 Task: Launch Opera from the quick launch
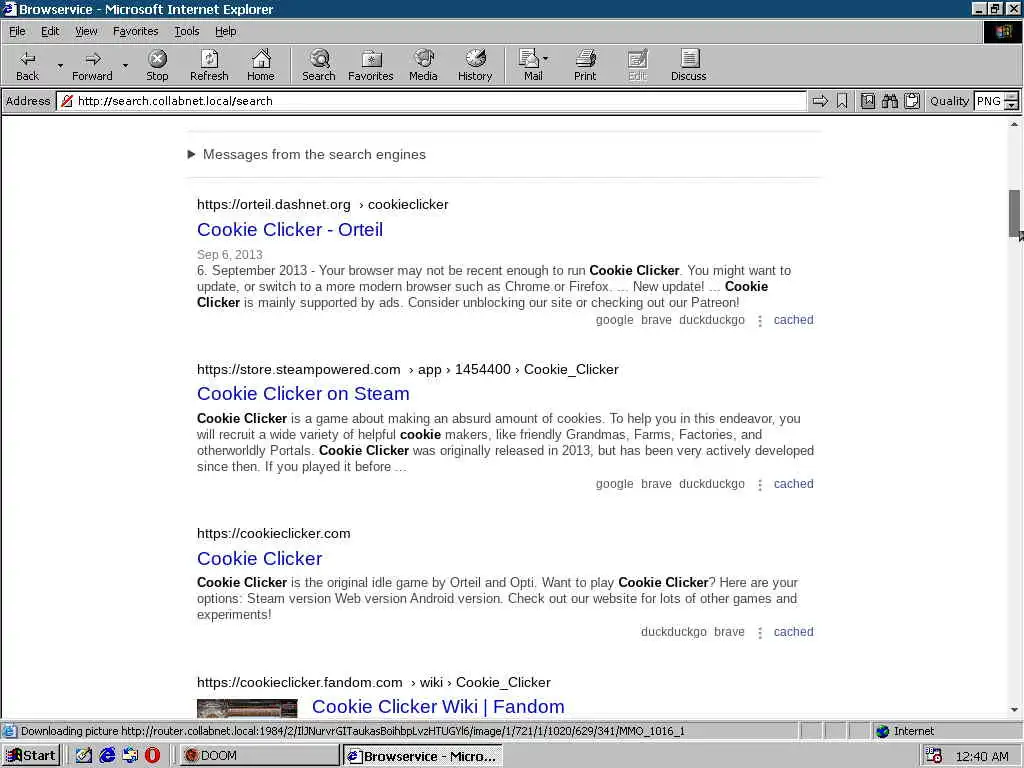pos(153,756)
